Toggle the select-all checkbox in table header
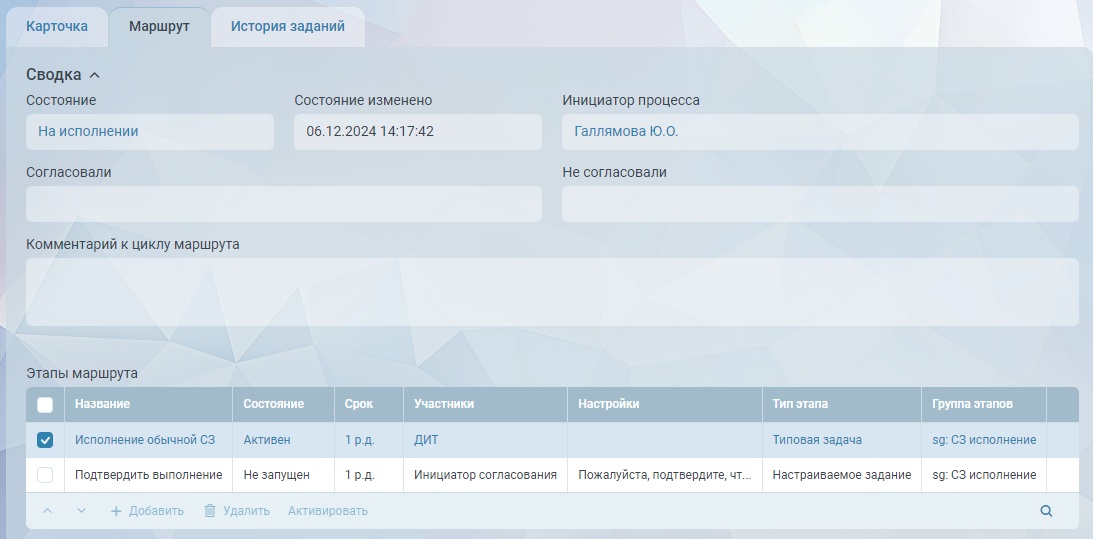 tap(45, 405)
